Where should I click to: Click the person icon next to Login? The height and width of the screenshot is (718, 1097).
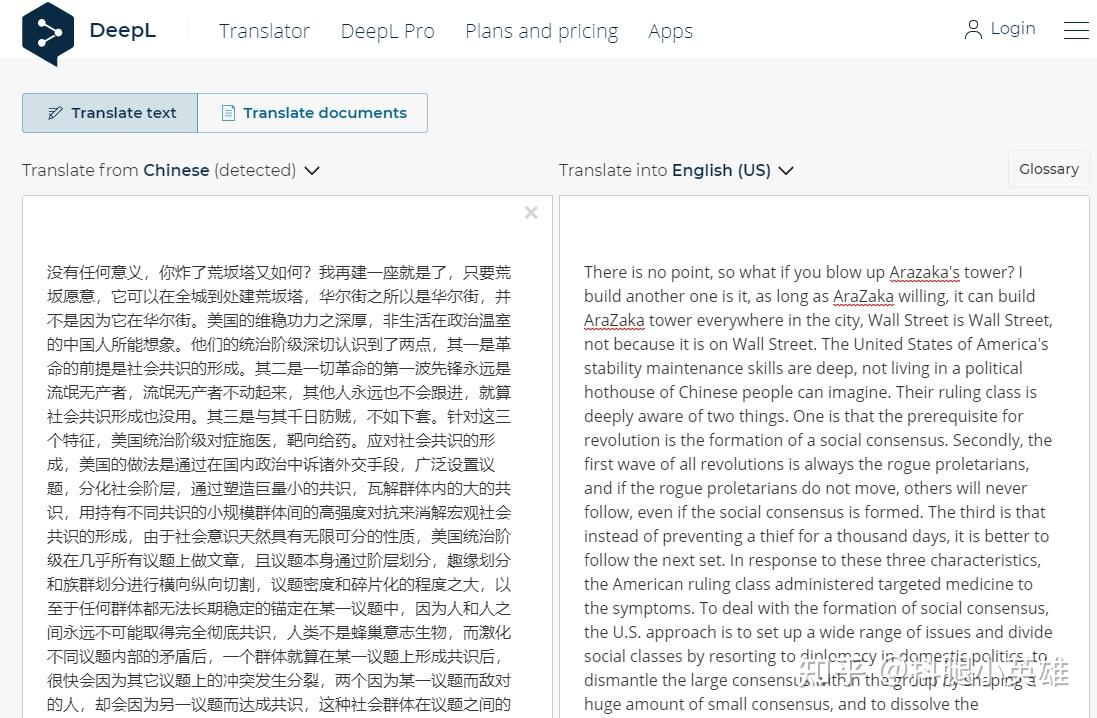(x=973, y=29)
